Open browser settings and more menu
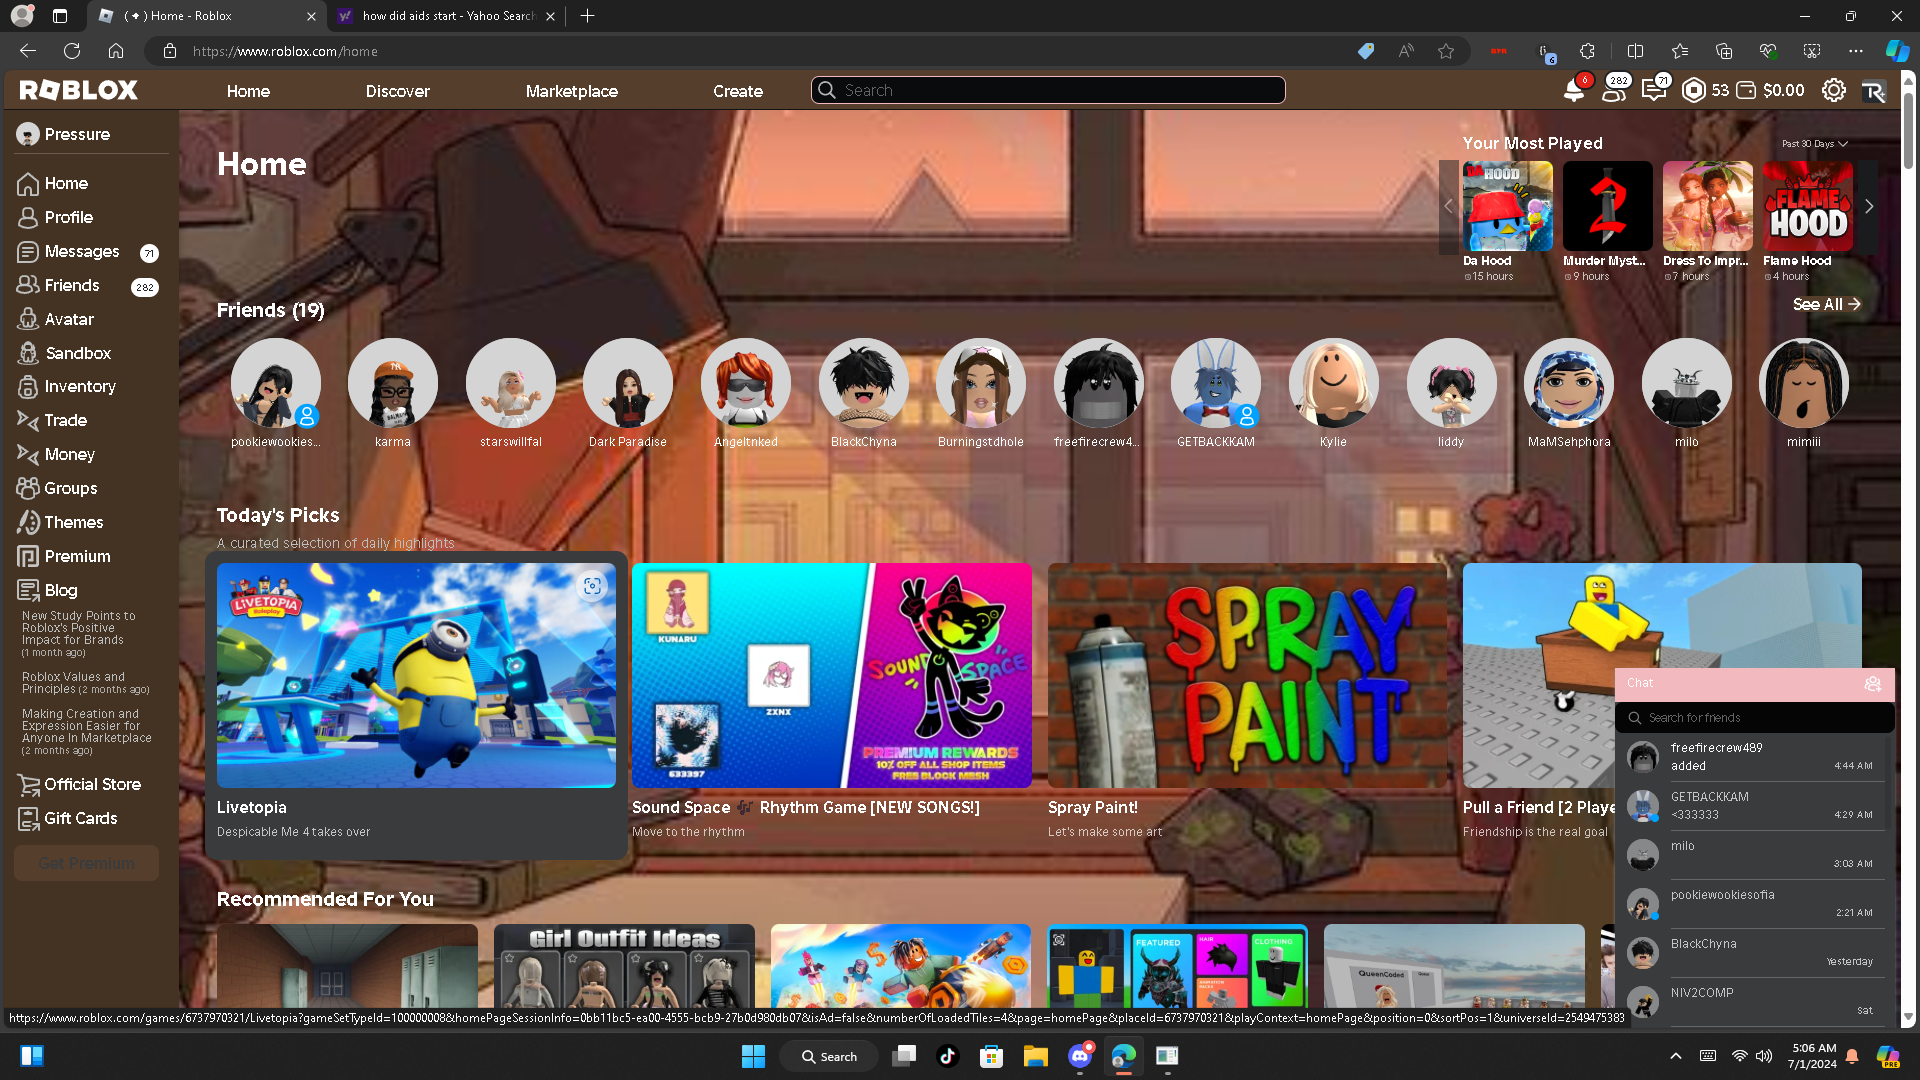 (x=1856, y=51)
